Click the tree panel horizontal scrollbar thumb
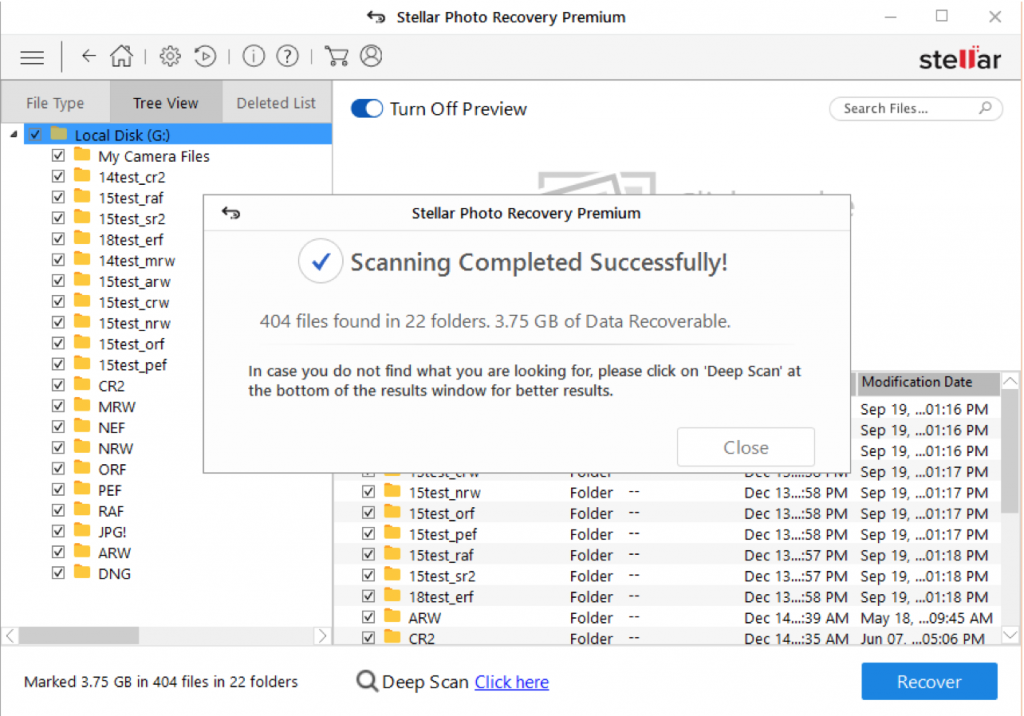 78,636
